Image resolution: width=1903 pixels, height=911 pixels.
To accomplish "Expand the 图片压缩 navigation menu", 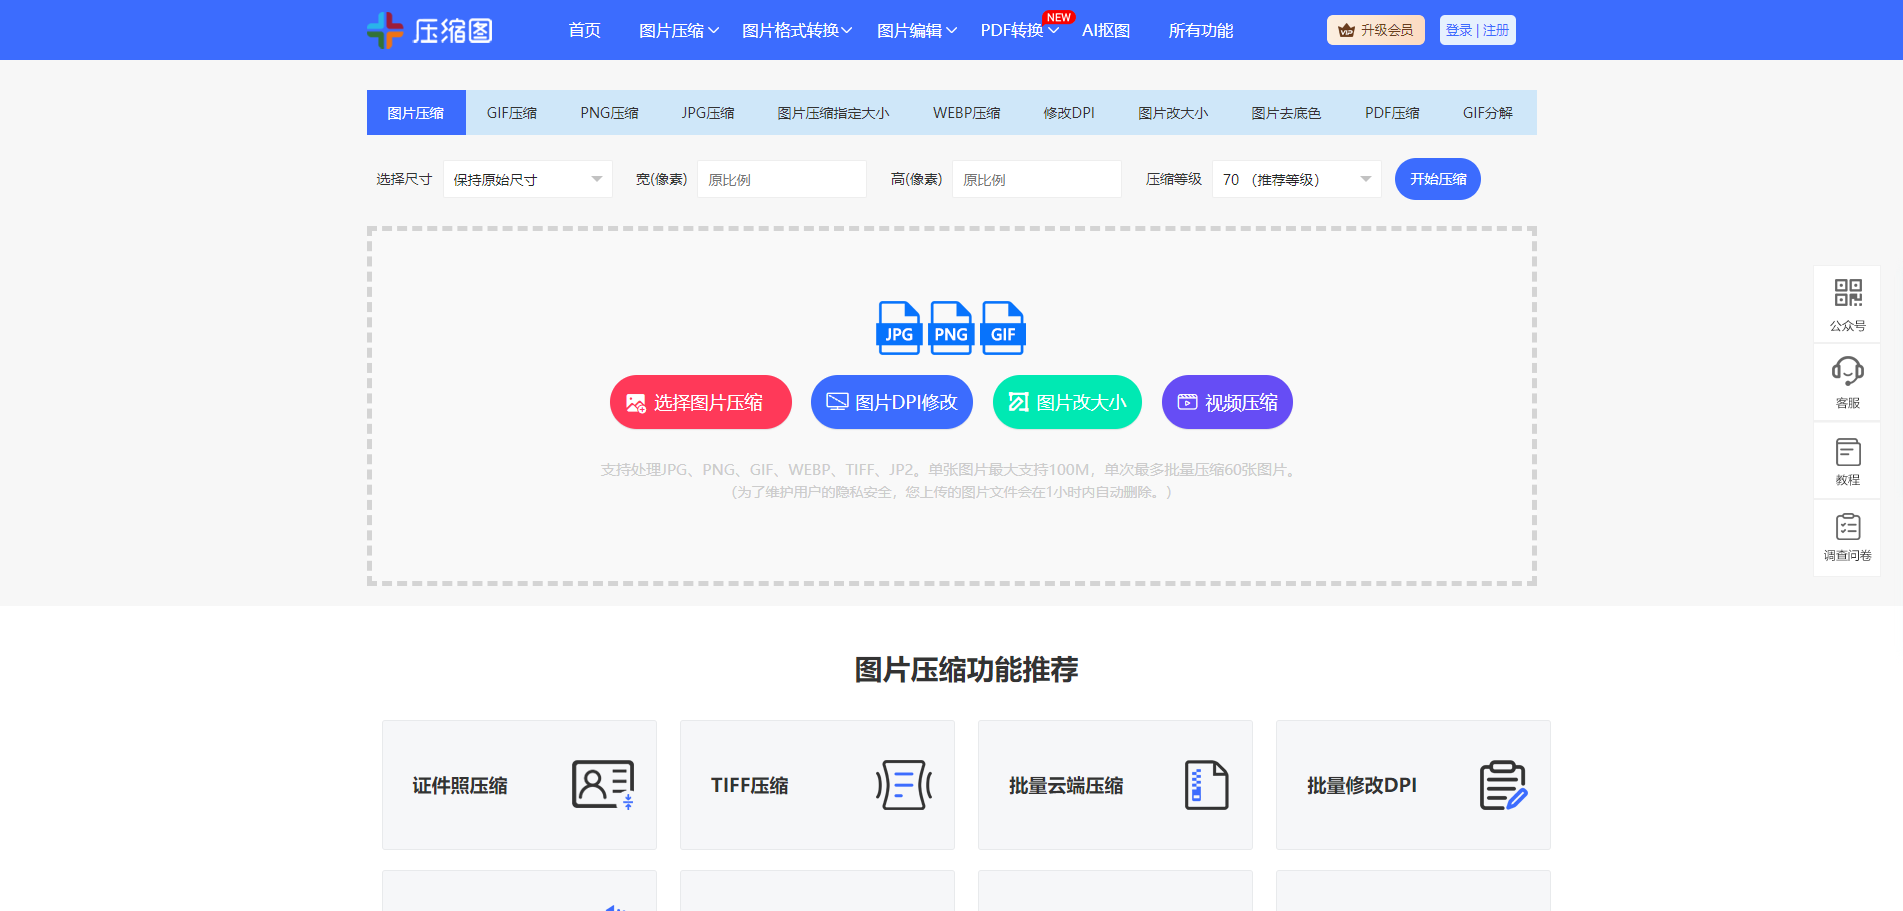I will point(678,31).
